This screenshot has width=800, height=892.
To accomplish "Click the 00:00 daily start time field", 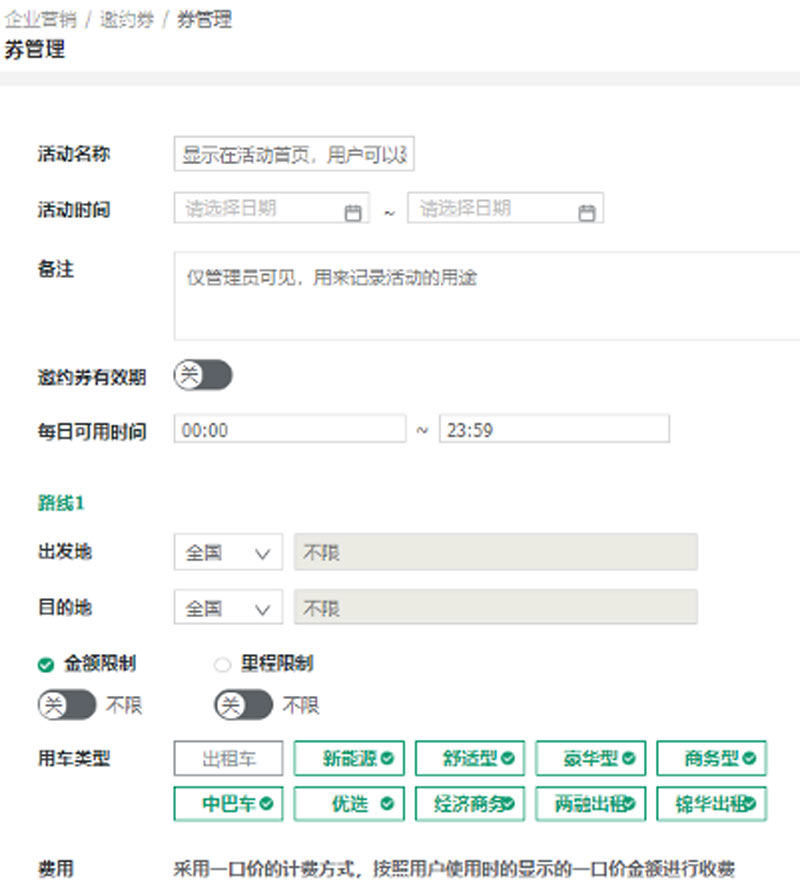I will (290, 429).
